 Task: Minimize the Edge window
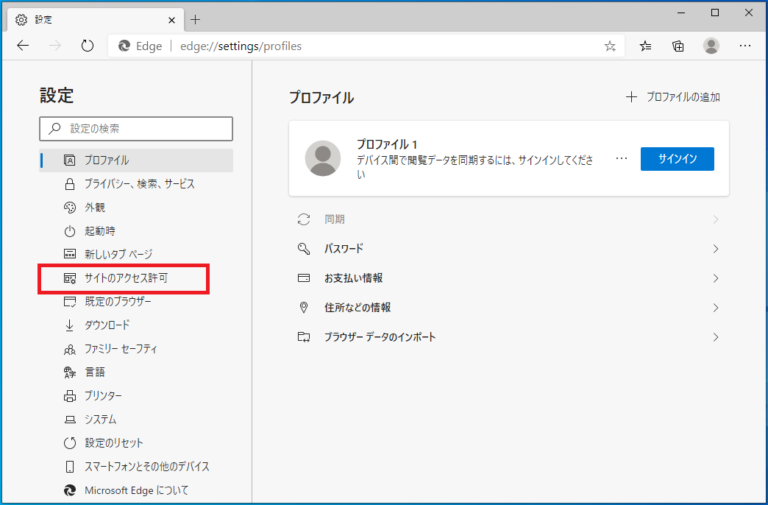(681, 13)
